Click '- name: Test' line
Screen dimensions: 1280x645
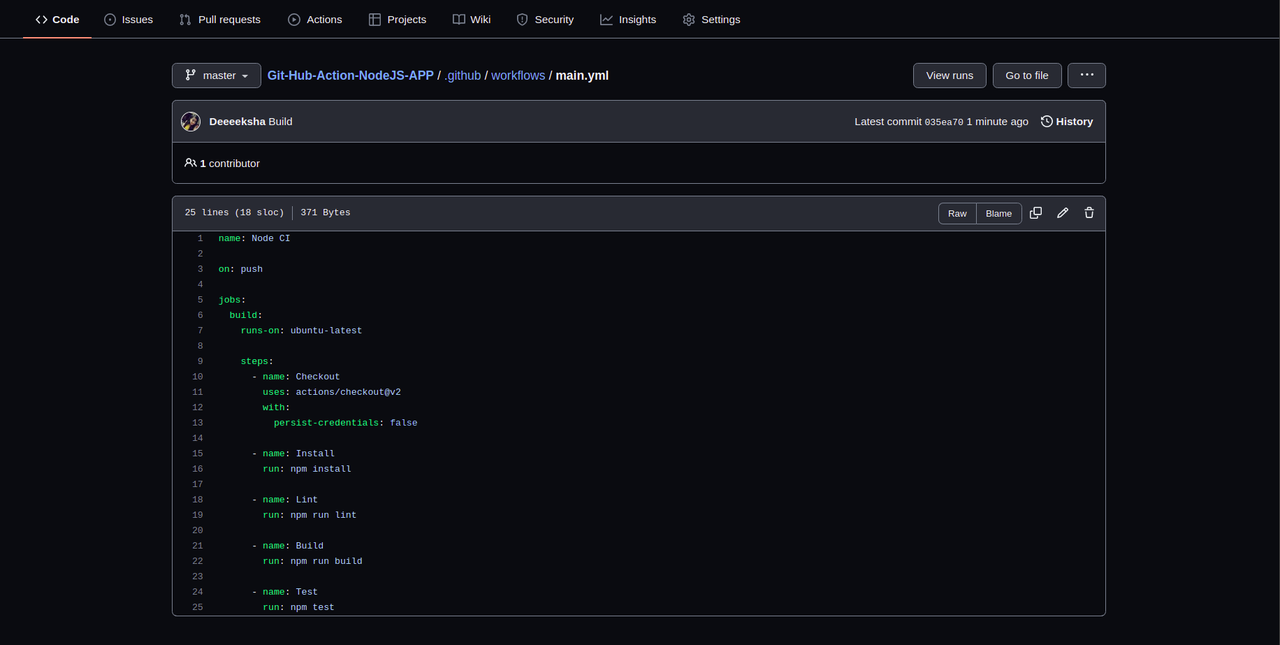[x=285, y=592]
